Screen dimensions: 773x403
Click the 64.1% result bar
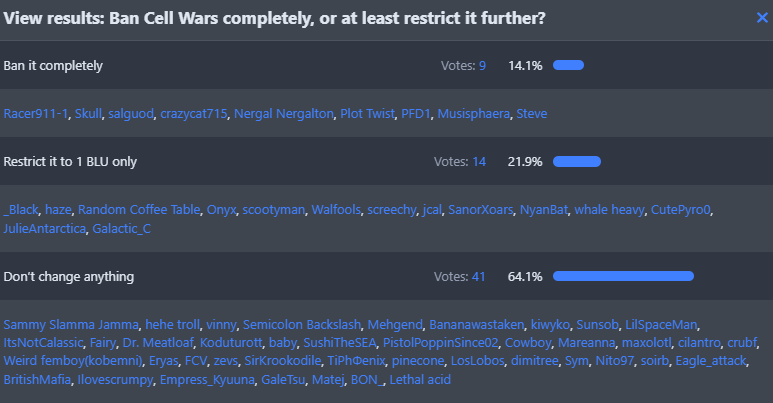tap(623, 276)
